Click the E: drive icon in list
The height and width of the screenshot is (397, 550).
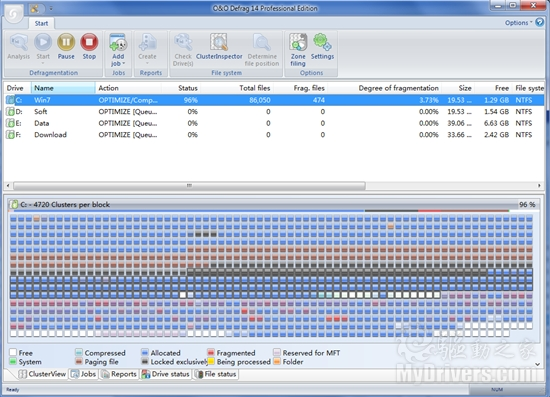pyautogui.click(x=11, y=123)
